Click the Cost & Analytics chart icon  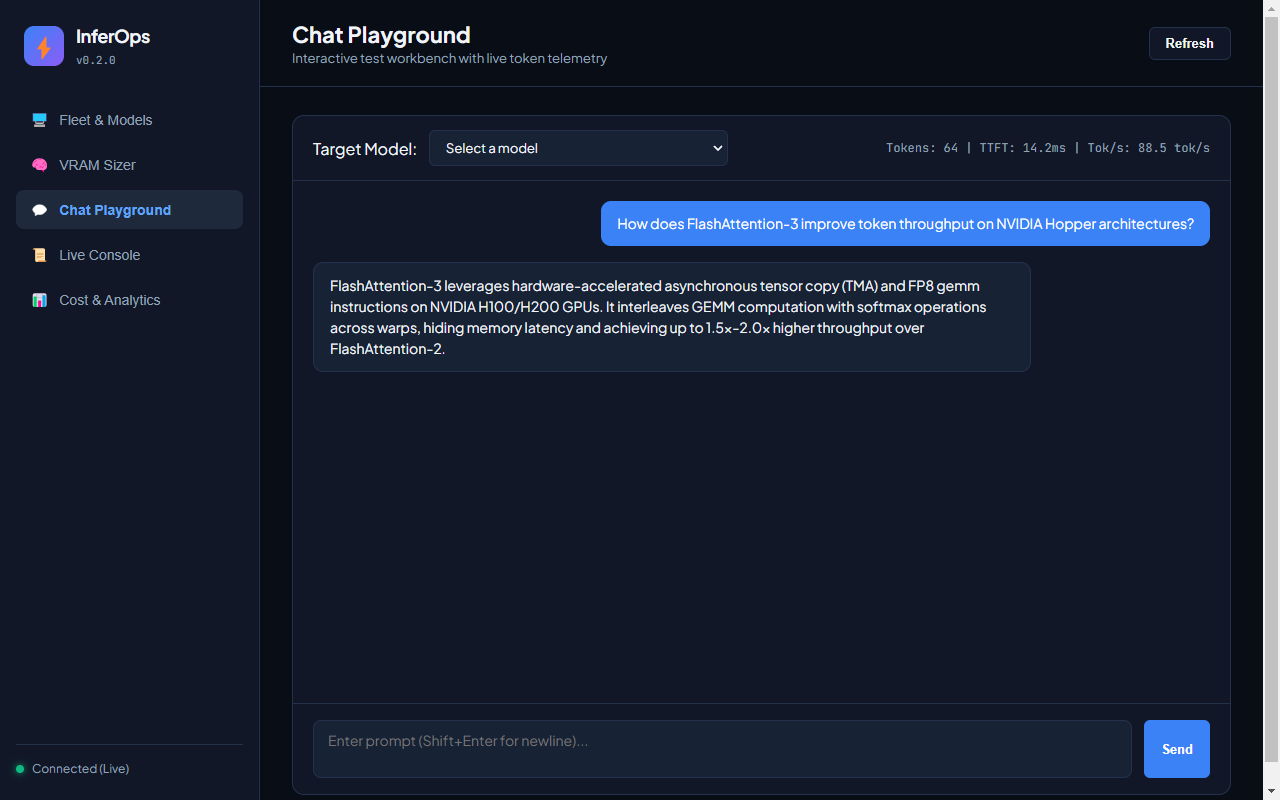[40, 300]
